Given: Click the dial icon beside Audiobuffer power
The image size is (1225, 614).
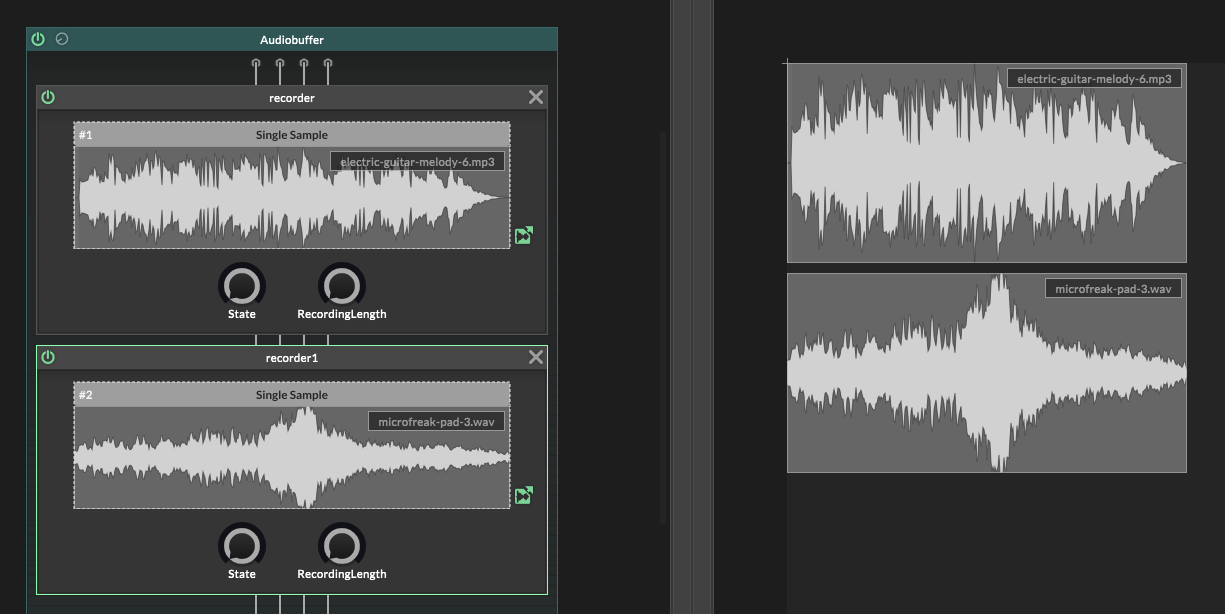Looking at the screenshot, I should click(62, 39).
